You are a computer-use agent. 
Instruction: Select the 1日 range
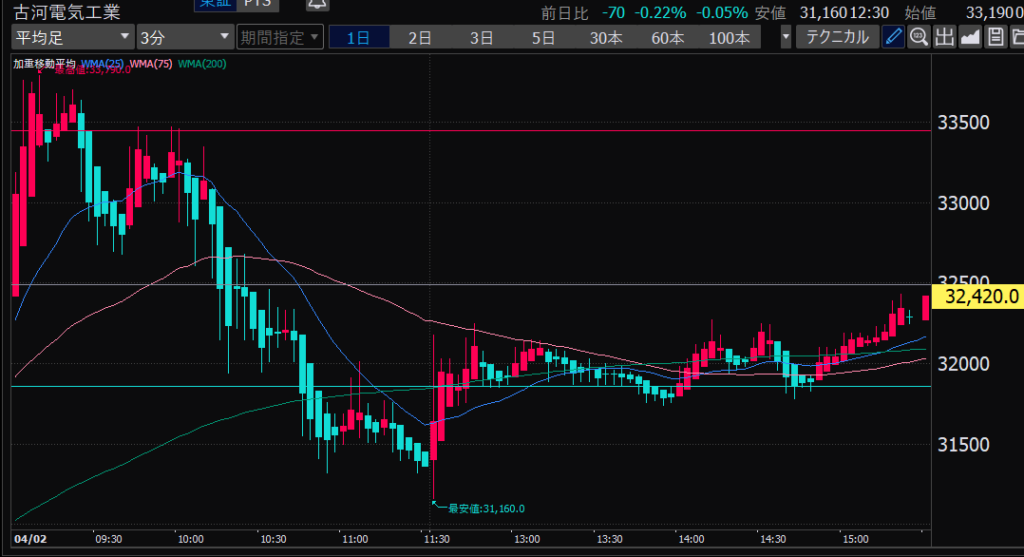(x=358, y=38)
